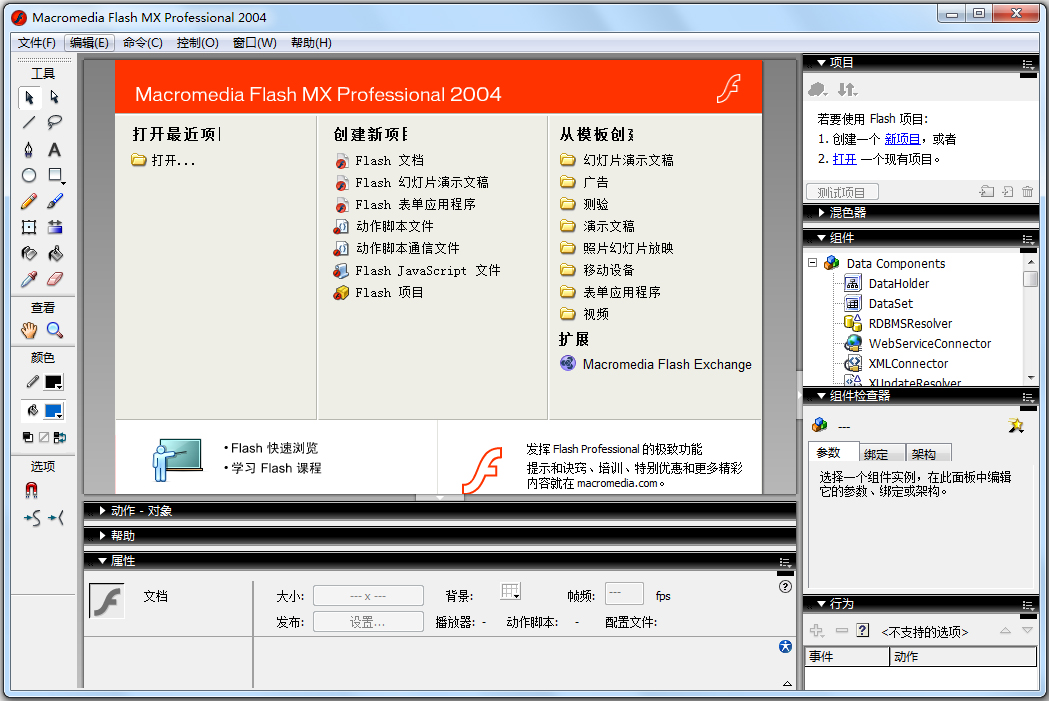Enable the Free Transform tool
1049x701 pixels.
(30, 228)
